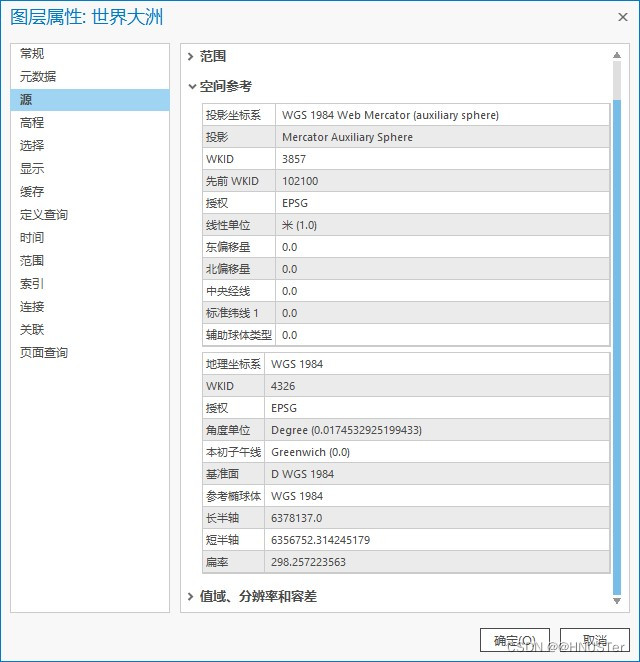Select the Greenwich (0.0) value
Image resolution: width=640 pixels, height=662 pixels.
(x=310, y=452)
